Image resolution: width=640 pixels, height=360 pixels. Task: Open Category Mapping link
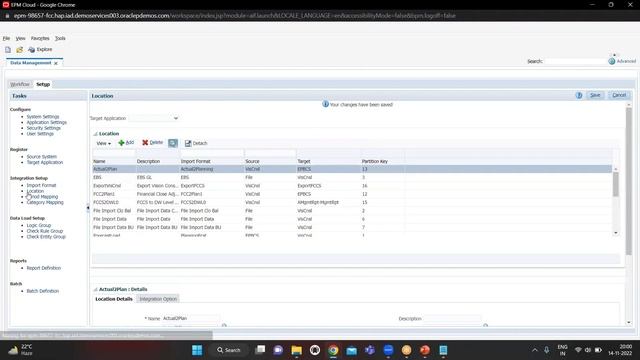45,202
